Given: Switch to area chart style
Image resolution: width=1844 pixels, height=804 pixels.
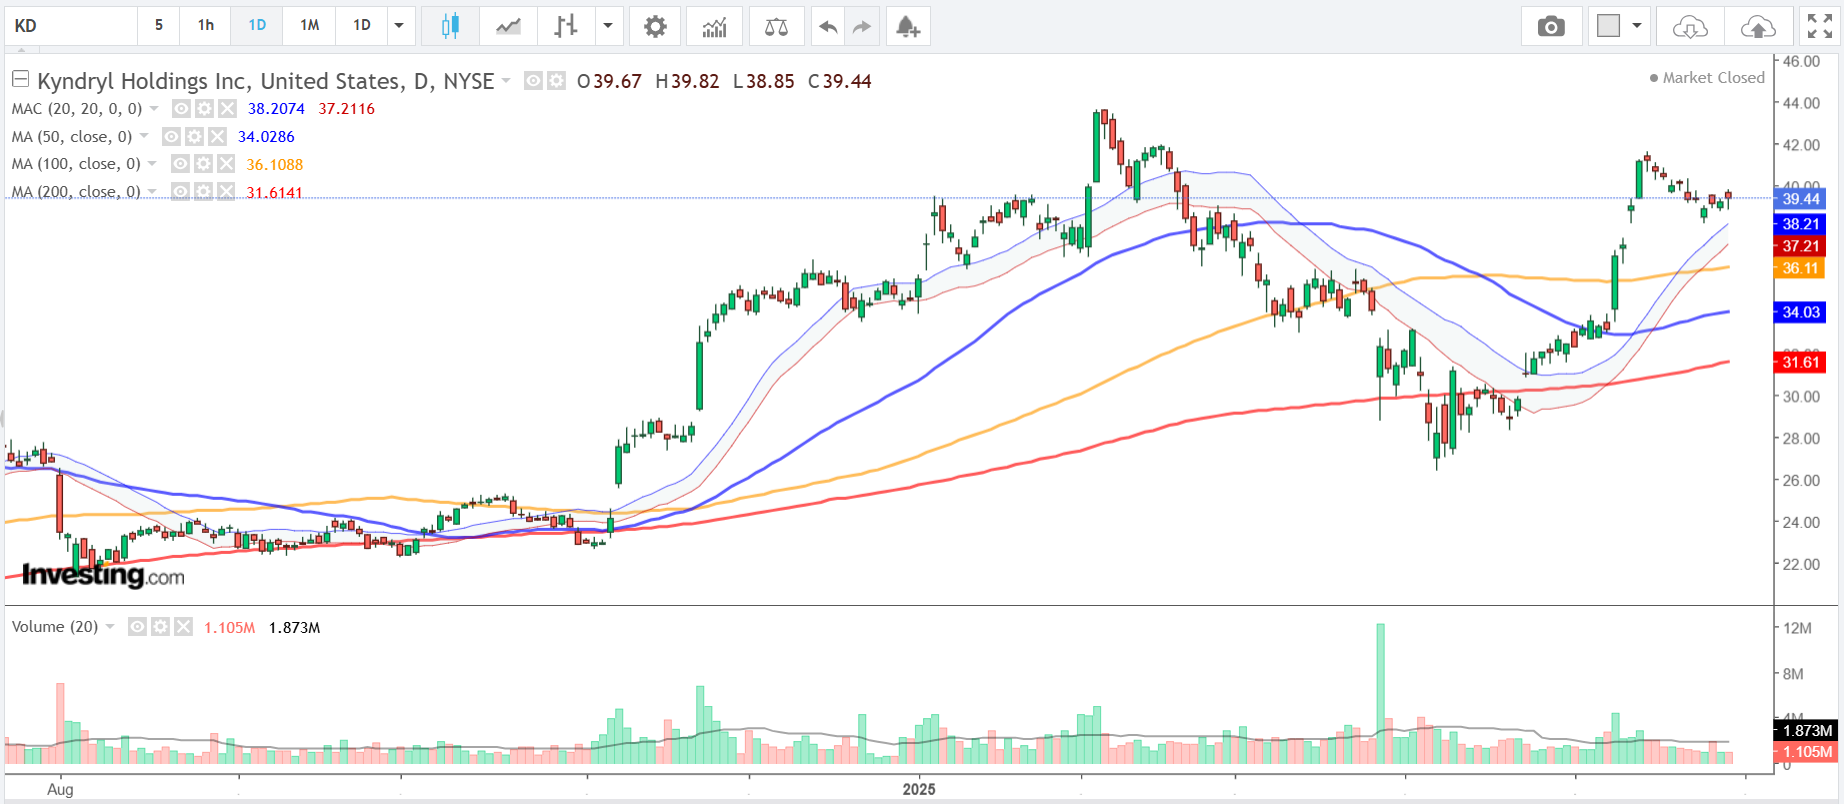Looking at the screenshot, I should tap(508, 26).
